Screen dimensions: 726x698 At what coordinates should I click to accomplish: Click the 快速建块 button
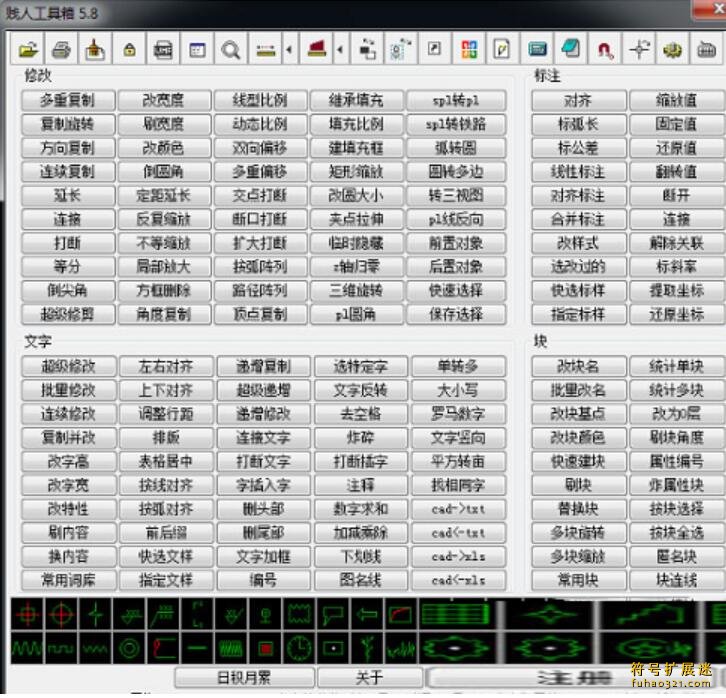pos(579,461)
